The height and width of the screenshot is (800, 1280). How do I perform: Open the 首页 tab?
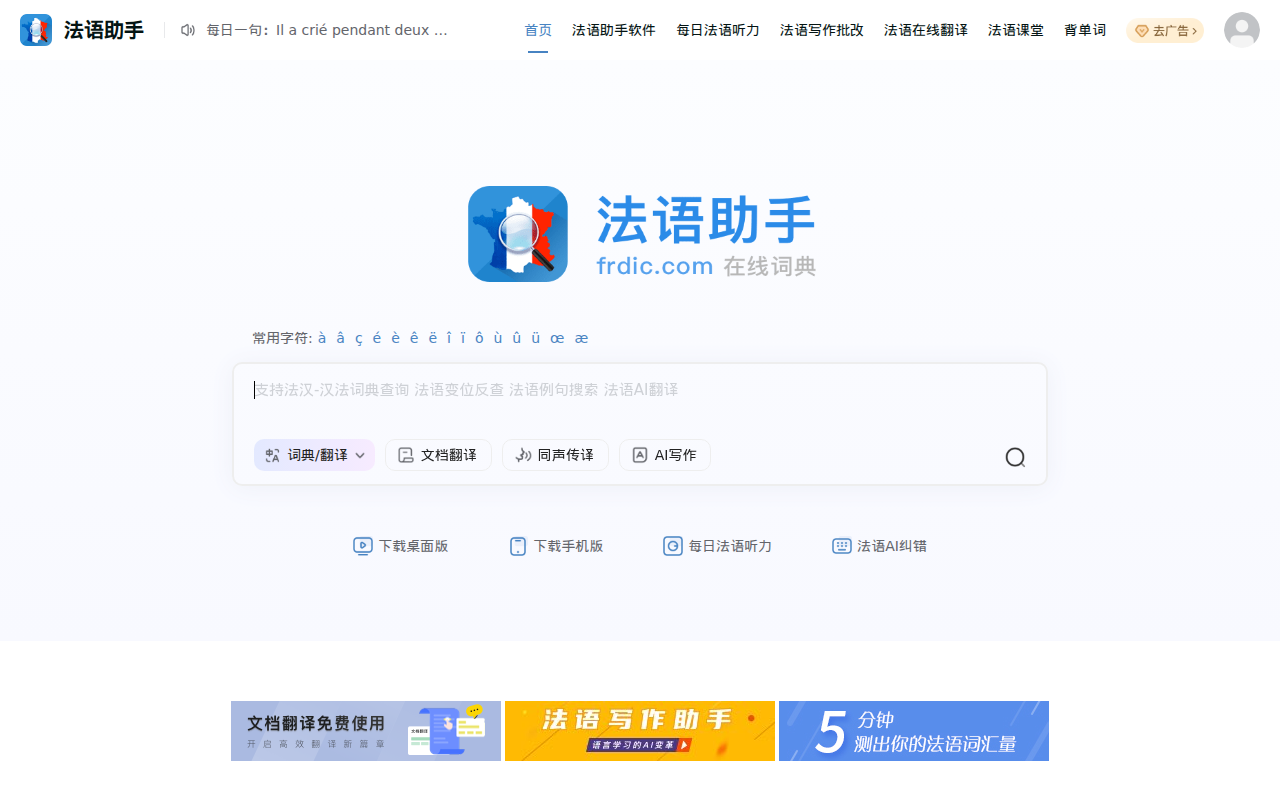pos(538,30)
